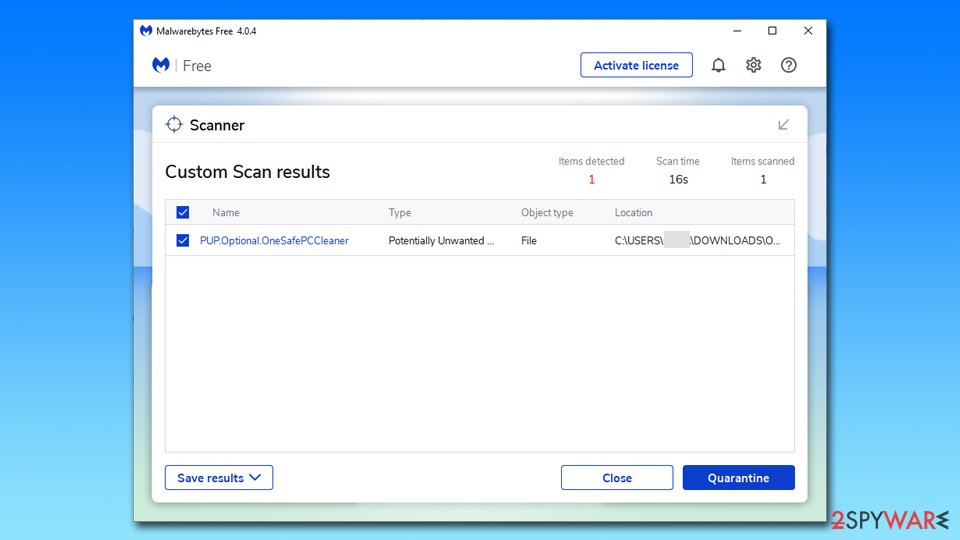Sort by the Name column header
Image resolution: width=960 pixels, height=540 pixels.
(226, 212)
